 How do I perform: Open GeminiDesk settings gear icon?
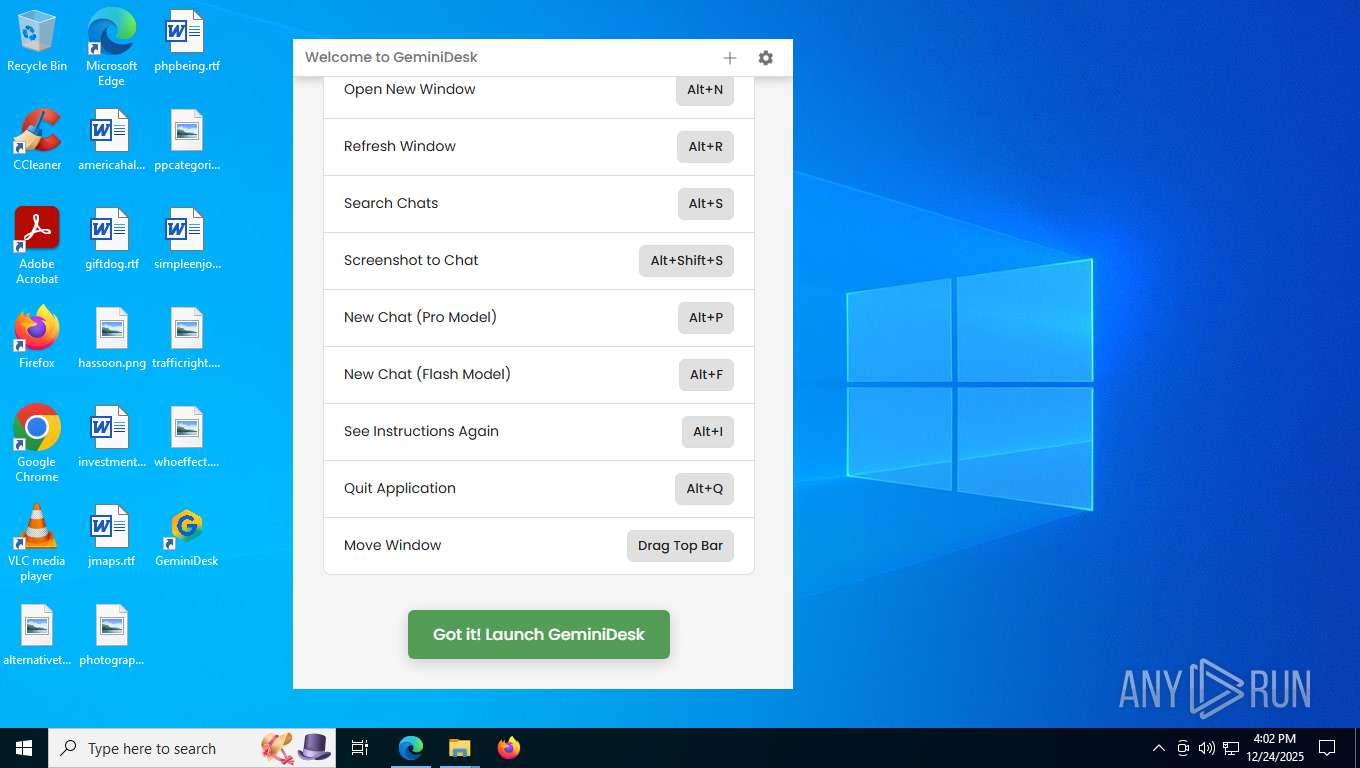point(766,58)
